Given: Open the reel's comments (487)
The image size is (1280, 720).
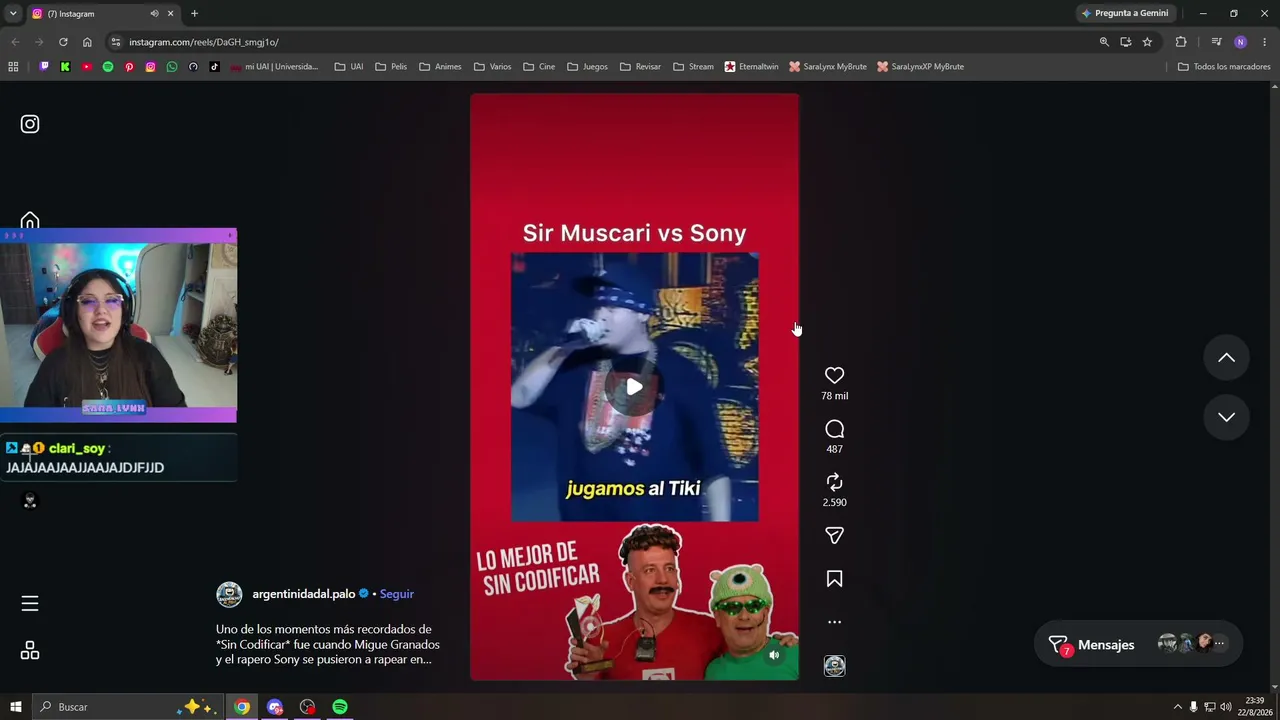Looking at the screenshot, I should pos(834,429).
